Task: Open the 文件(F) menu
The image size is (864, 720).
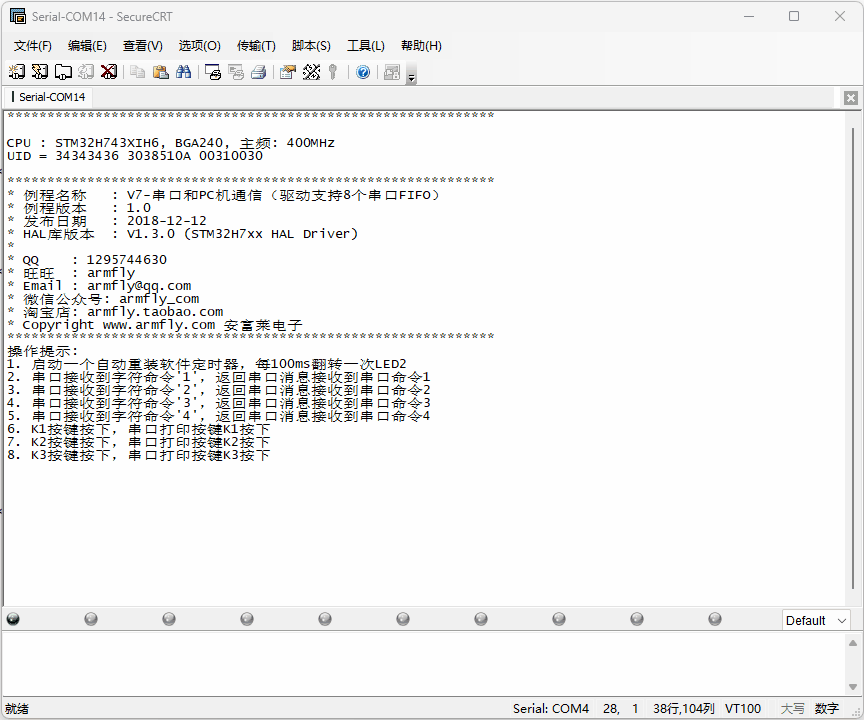Action: coord(33,46)
